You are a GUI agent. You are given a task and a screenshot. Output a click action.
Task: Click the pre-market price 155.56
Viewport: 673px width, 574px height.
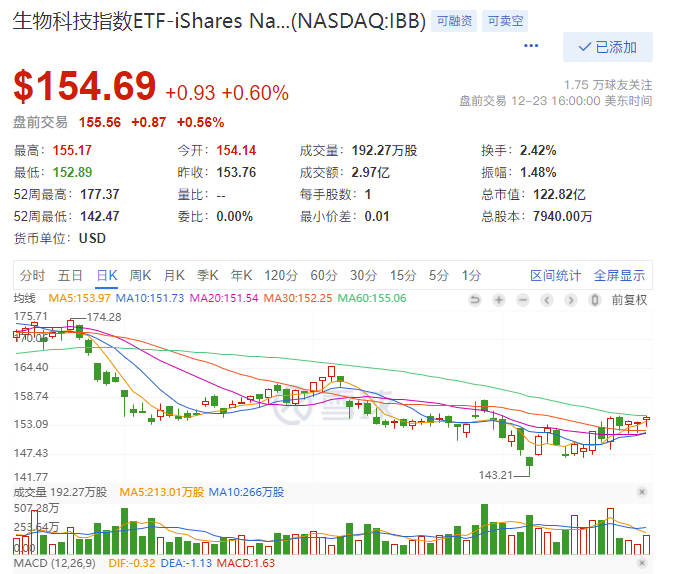click(100, 122)
